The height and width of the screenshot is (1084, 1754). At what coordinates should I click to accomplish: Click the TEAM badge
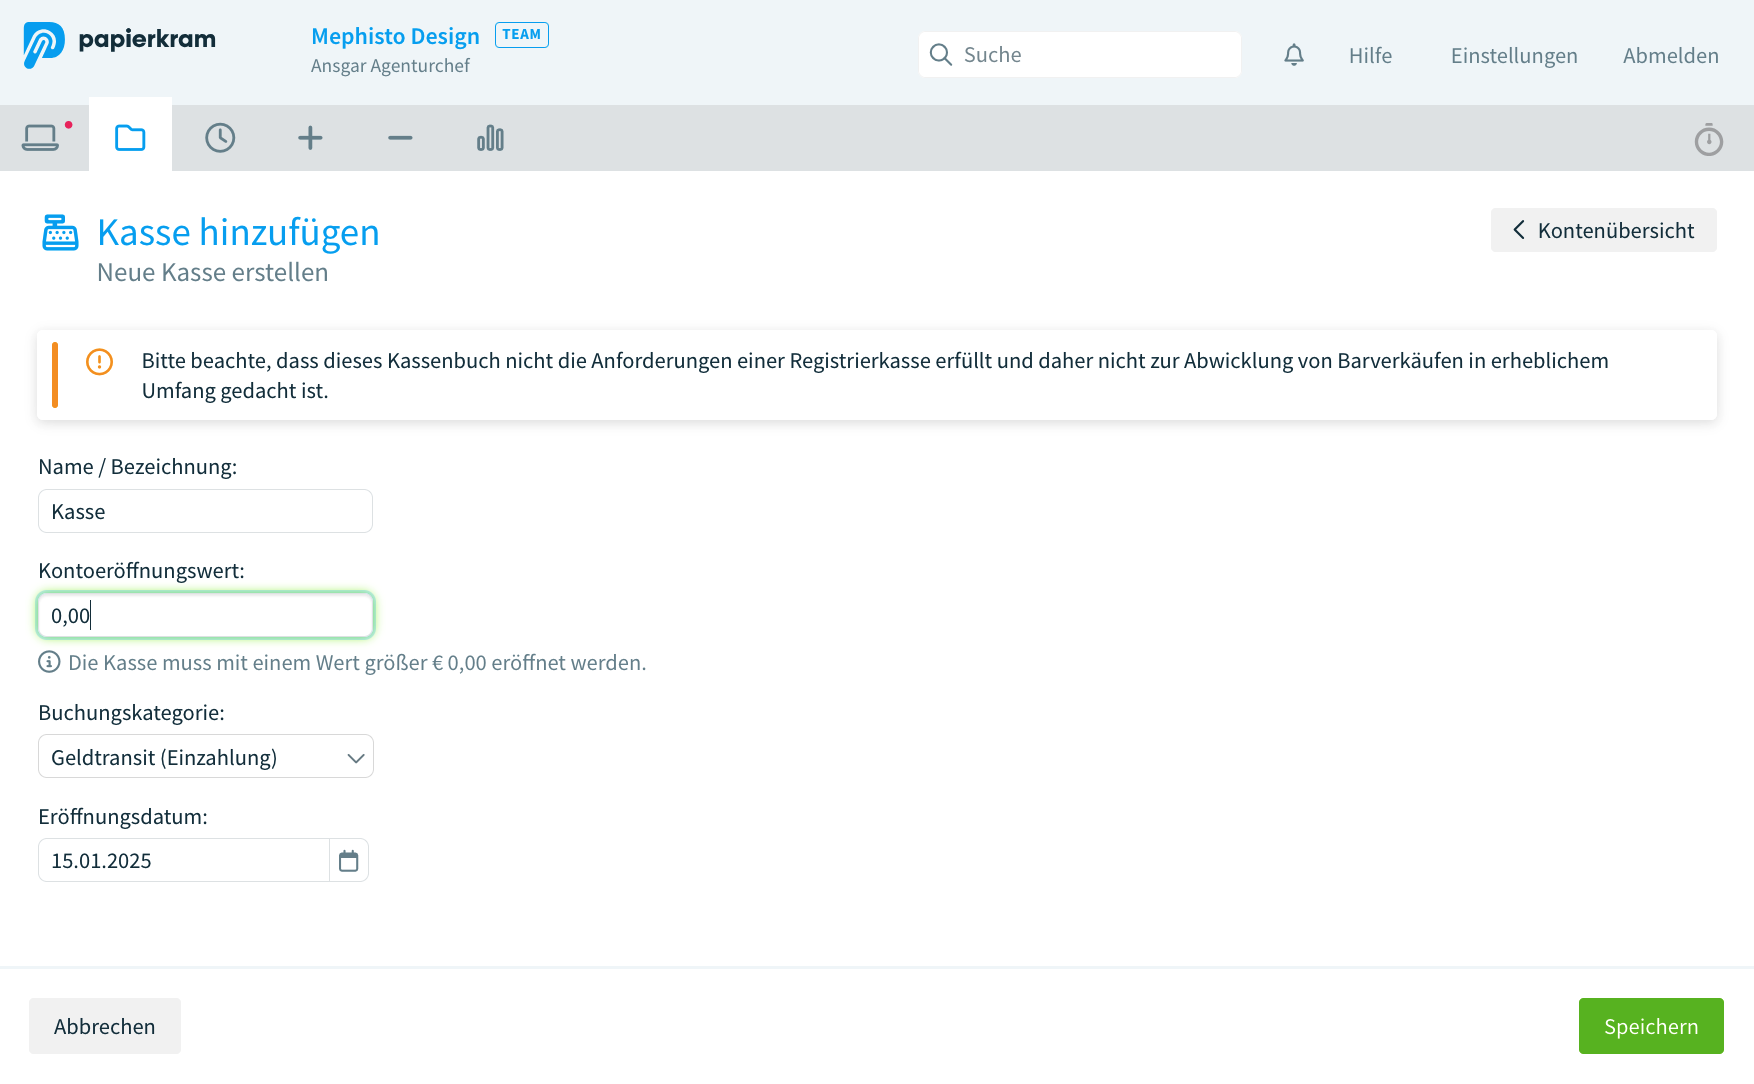(521, 35)
